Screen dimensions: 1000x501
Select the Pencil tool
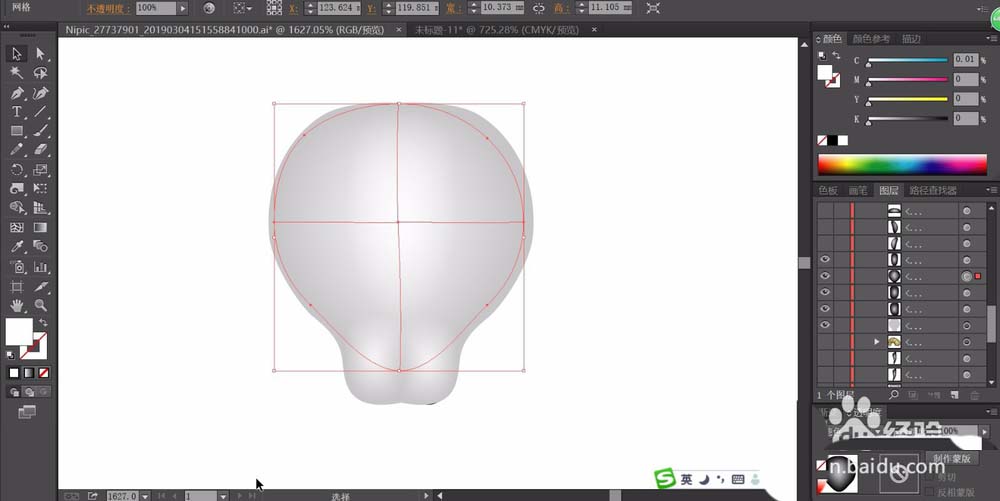point(17,150)
